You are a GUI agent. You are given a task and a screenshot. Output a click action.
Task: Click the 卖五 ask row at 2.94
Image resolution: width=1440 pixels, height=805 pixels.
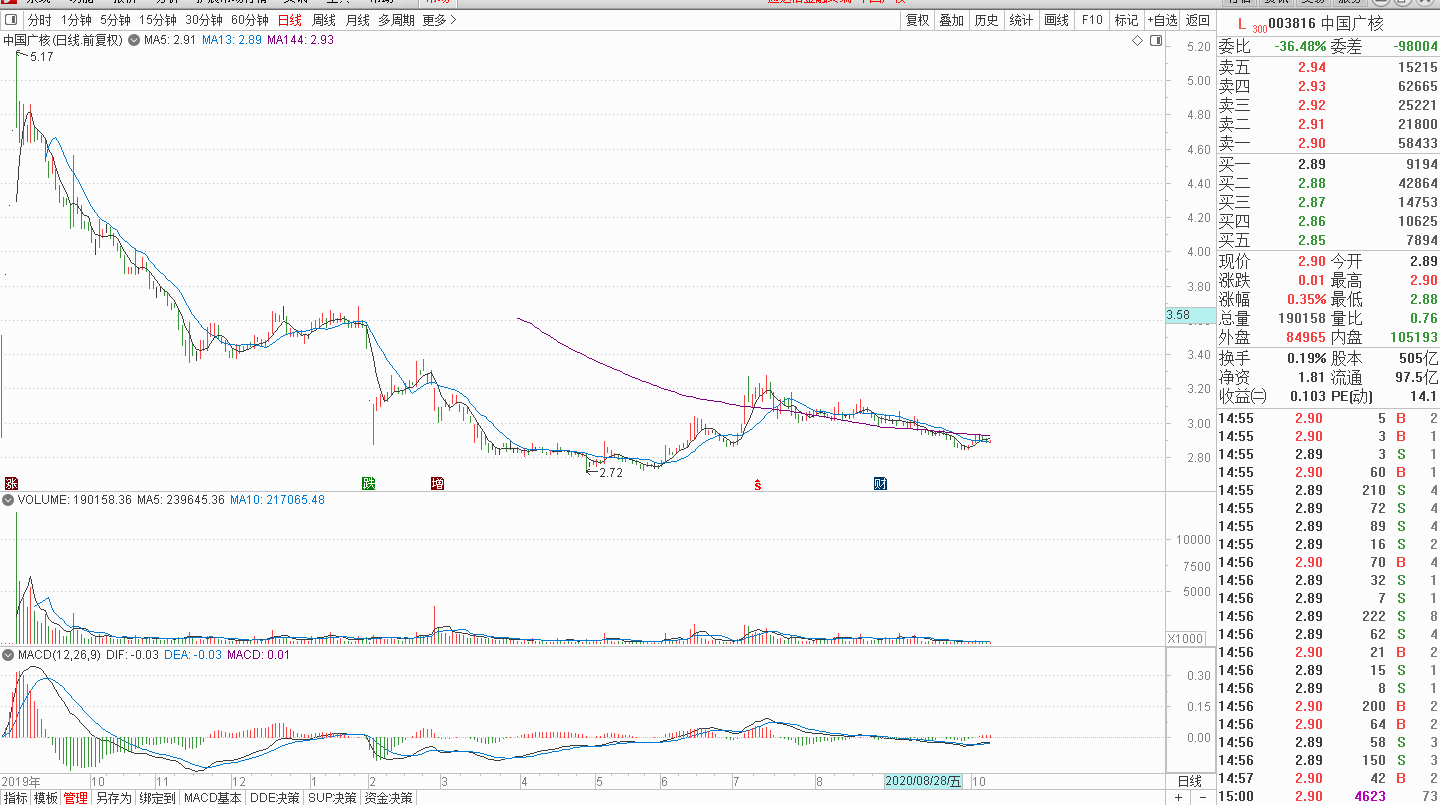click(1328, 67)
